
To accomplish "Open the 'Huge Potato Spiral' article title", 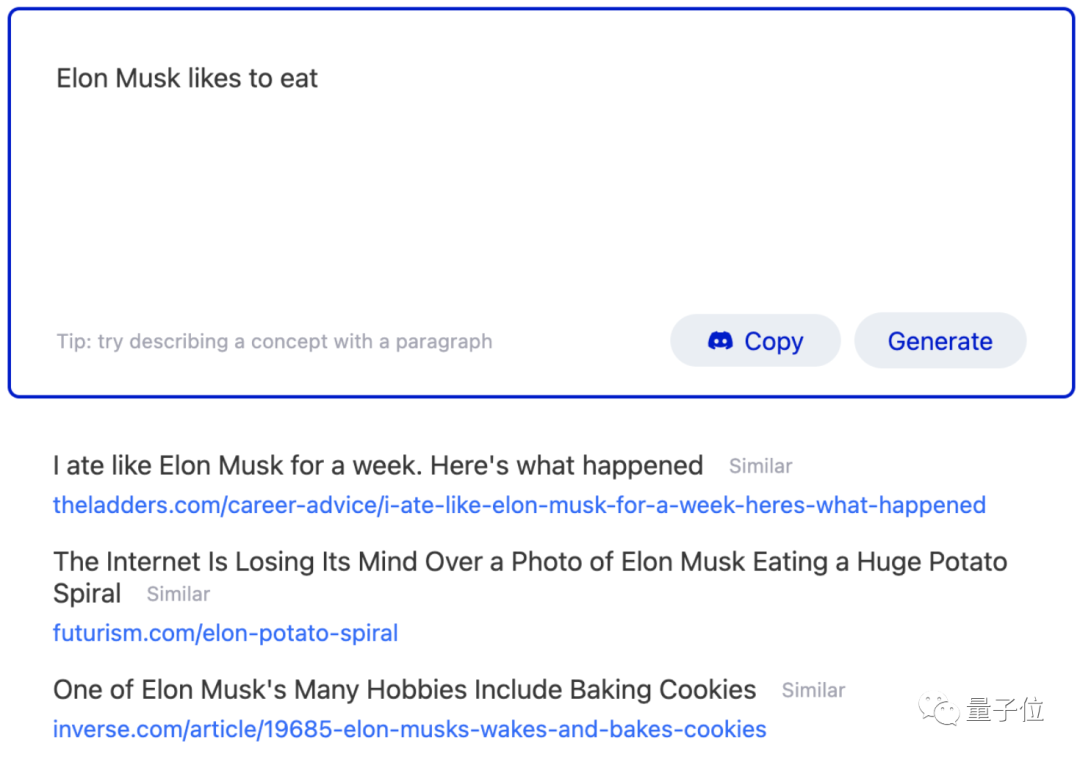I will 530,562.
